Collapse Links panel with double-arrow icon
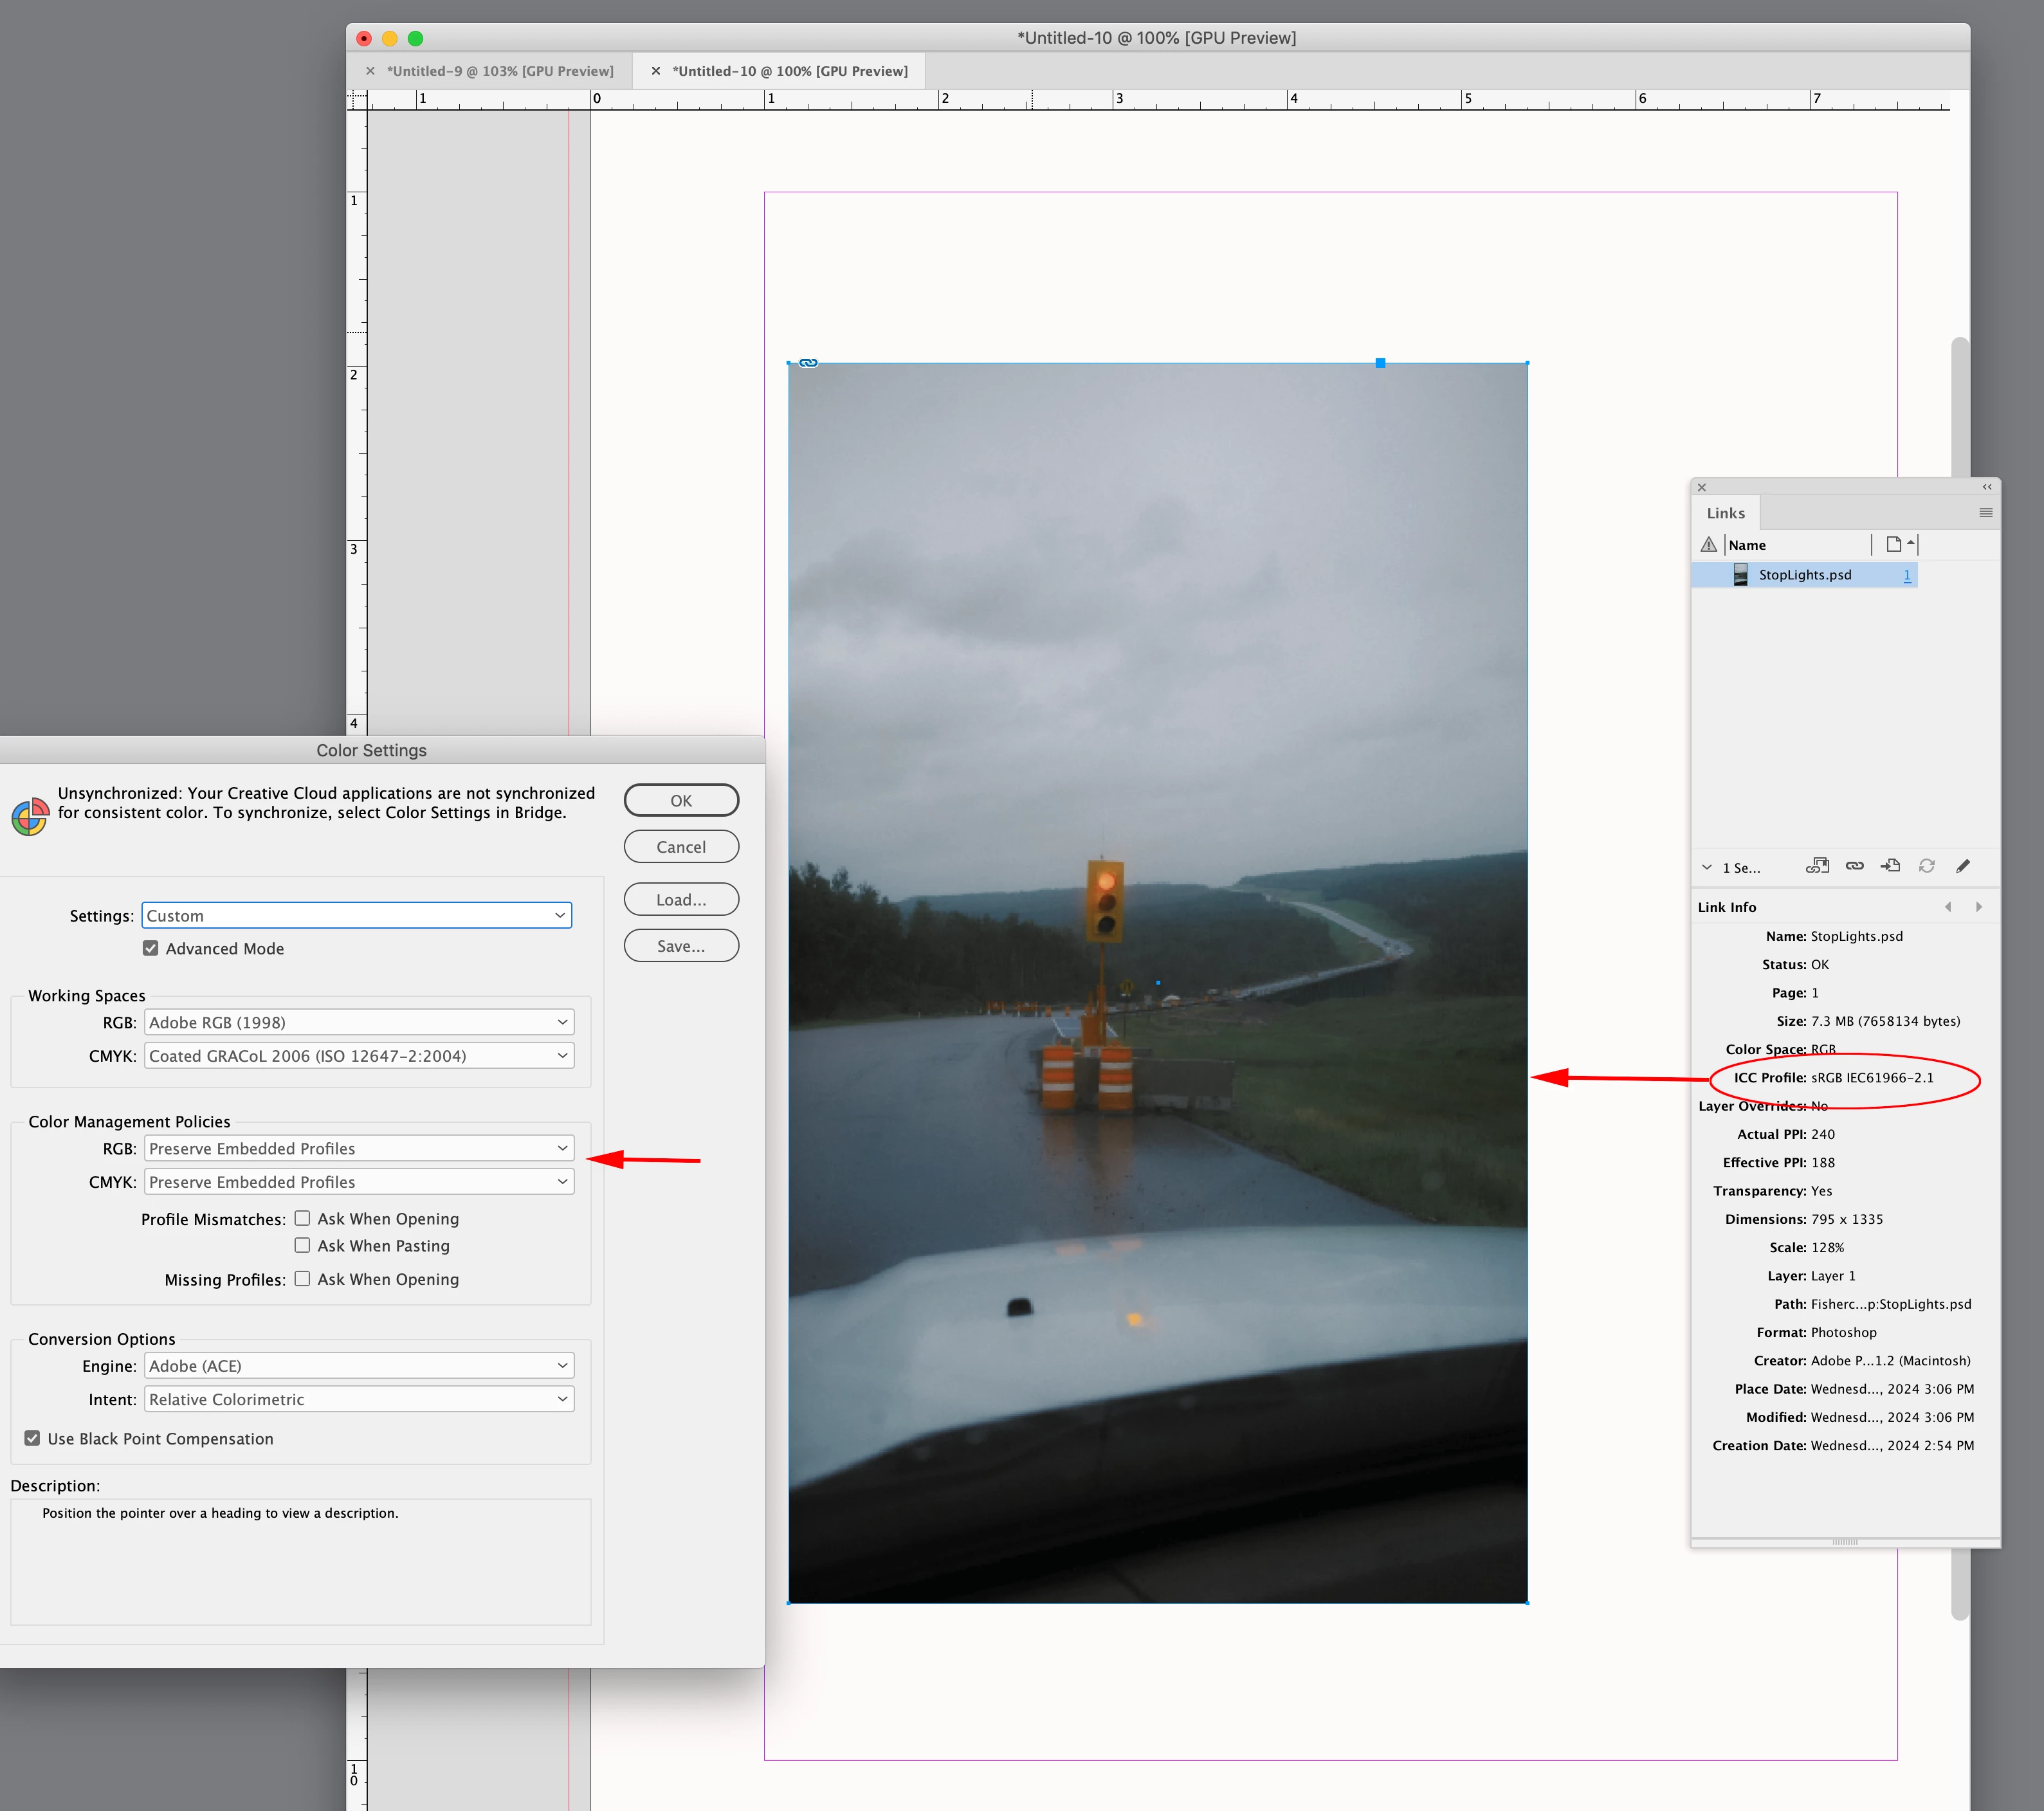Viewport: 2044px width, 1811px height. point(1986,487)
